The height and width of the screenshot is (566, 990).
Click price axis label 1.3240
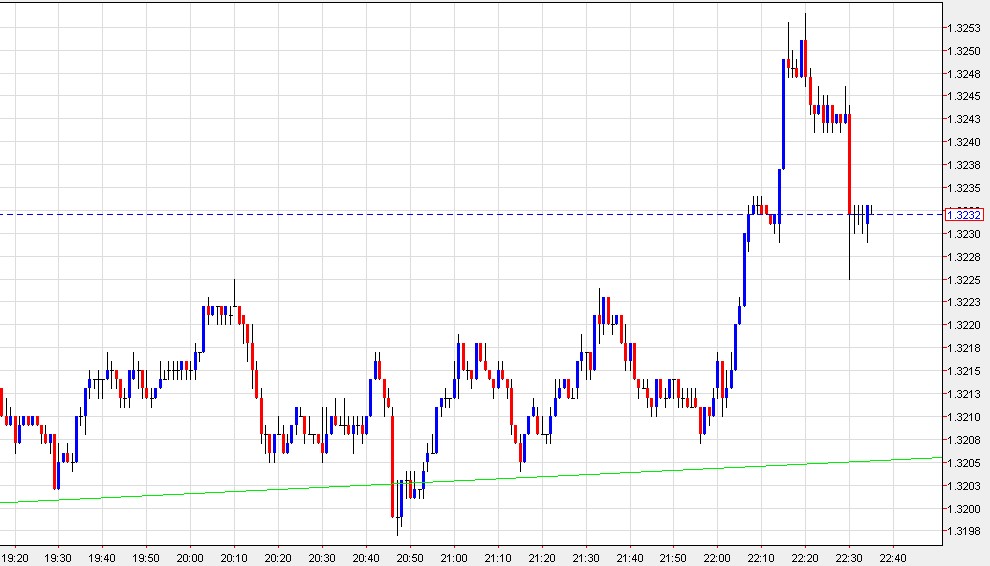click(x=964, y=142)
